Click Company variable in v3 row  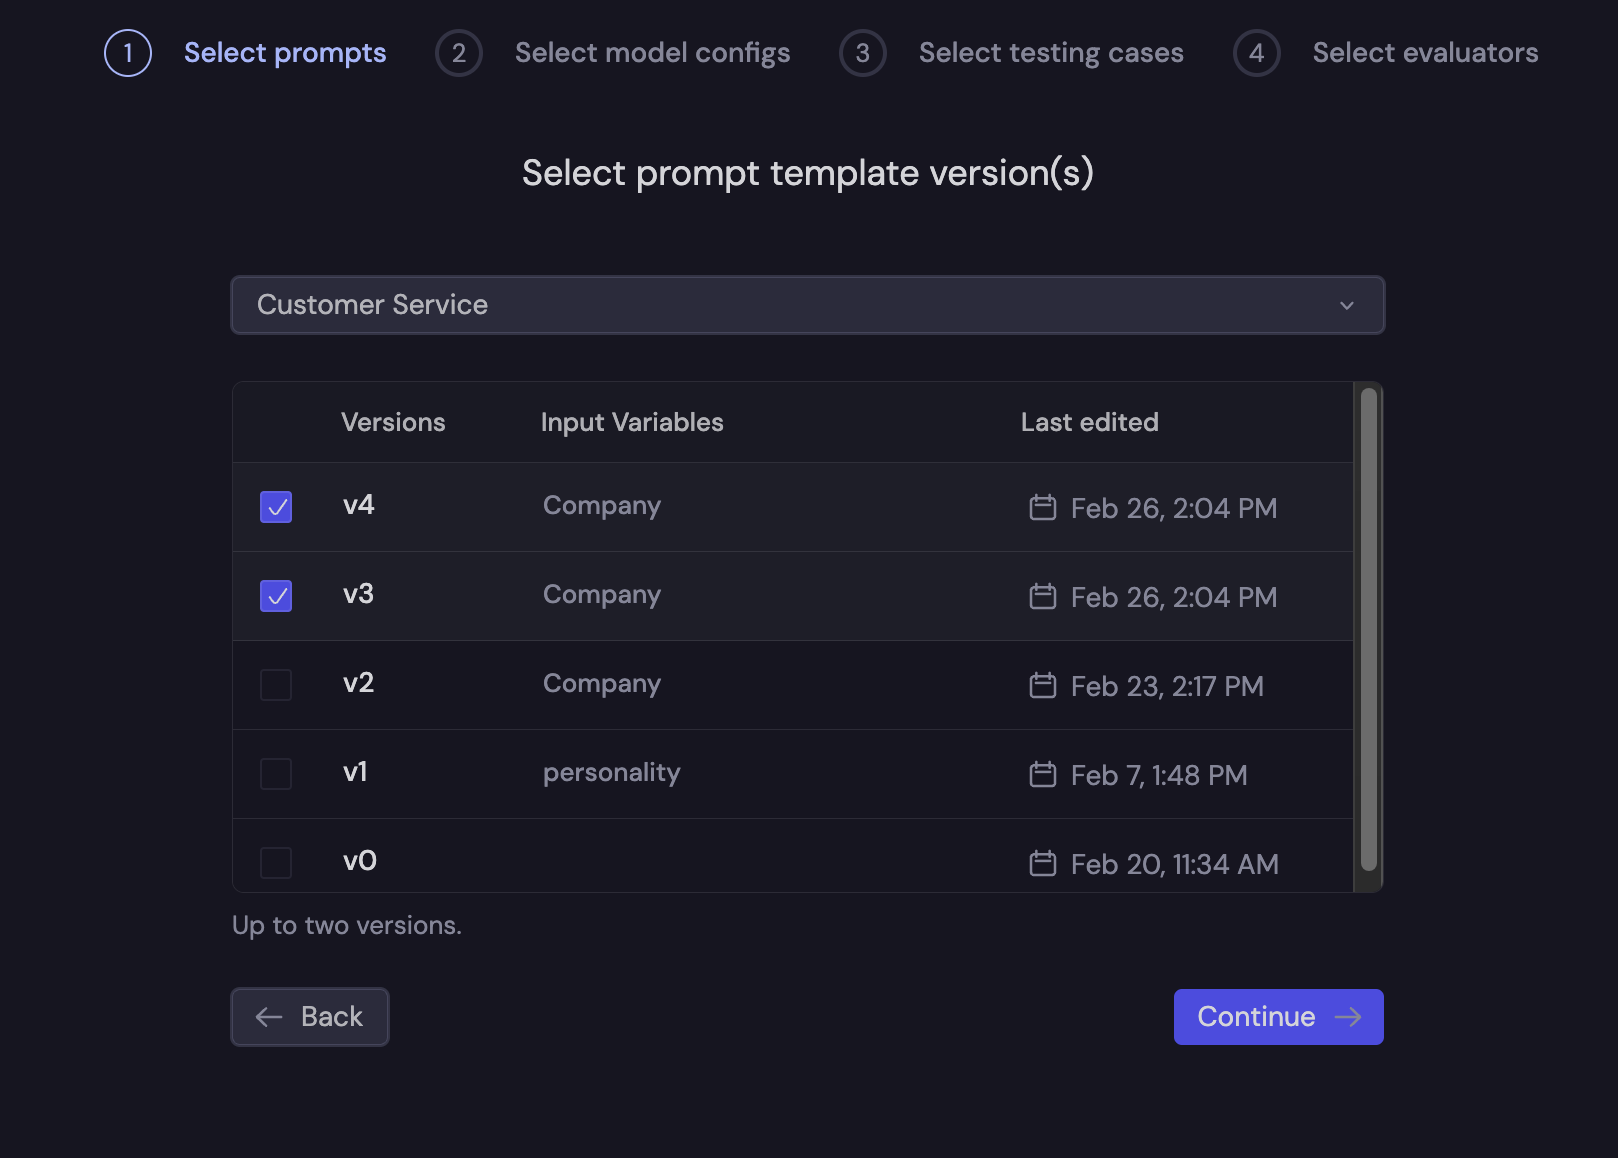click(x=602, y=596)
